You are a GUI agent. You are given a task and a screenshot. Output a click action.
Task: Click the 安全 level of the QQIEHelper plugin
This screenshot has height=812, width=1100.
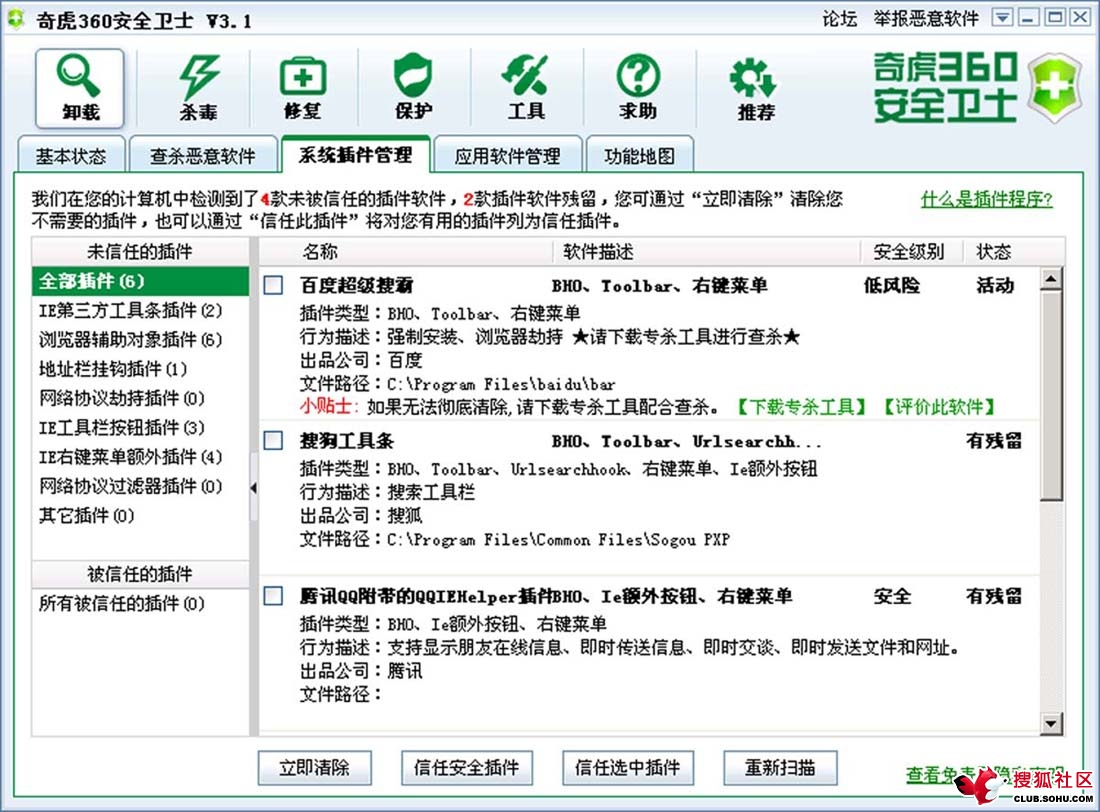tap(892, 597)
